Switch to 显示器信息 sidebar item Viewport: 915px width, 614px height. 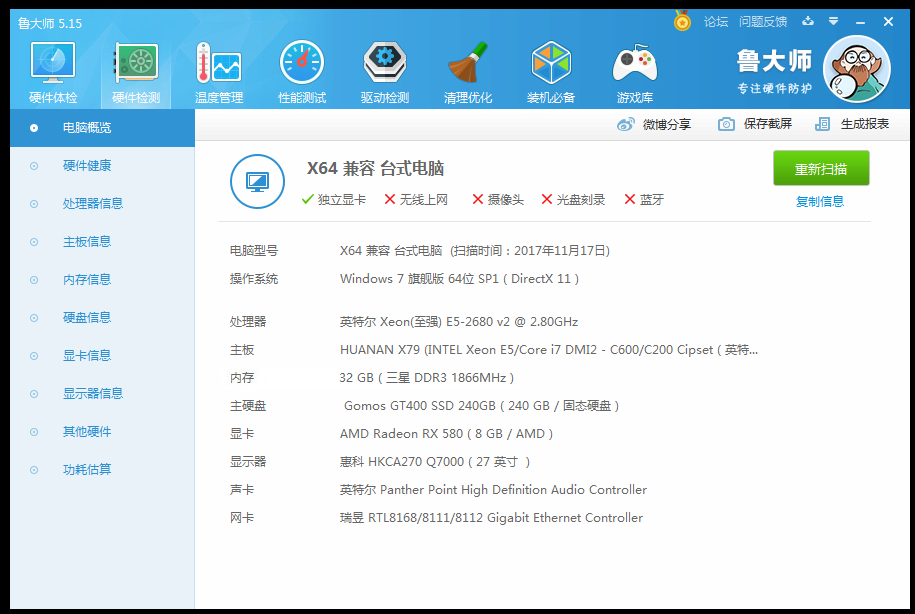pyautogui.click(x=102, y=393)
